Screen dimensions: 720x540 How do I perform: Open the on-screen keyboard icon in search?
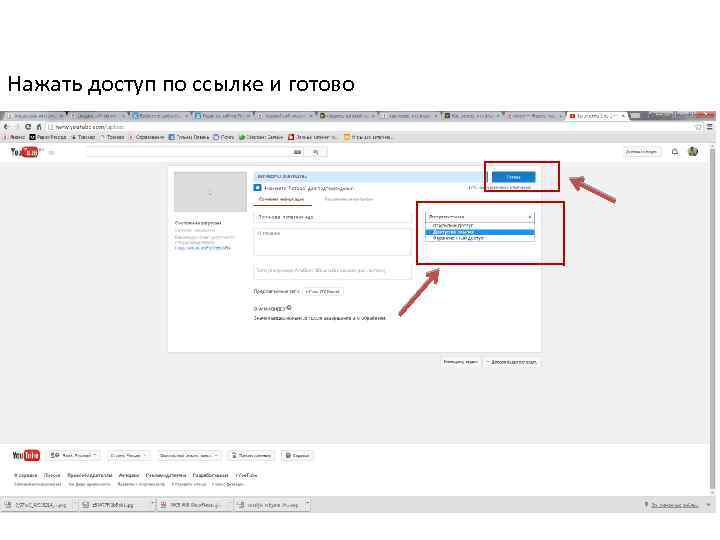298,152
